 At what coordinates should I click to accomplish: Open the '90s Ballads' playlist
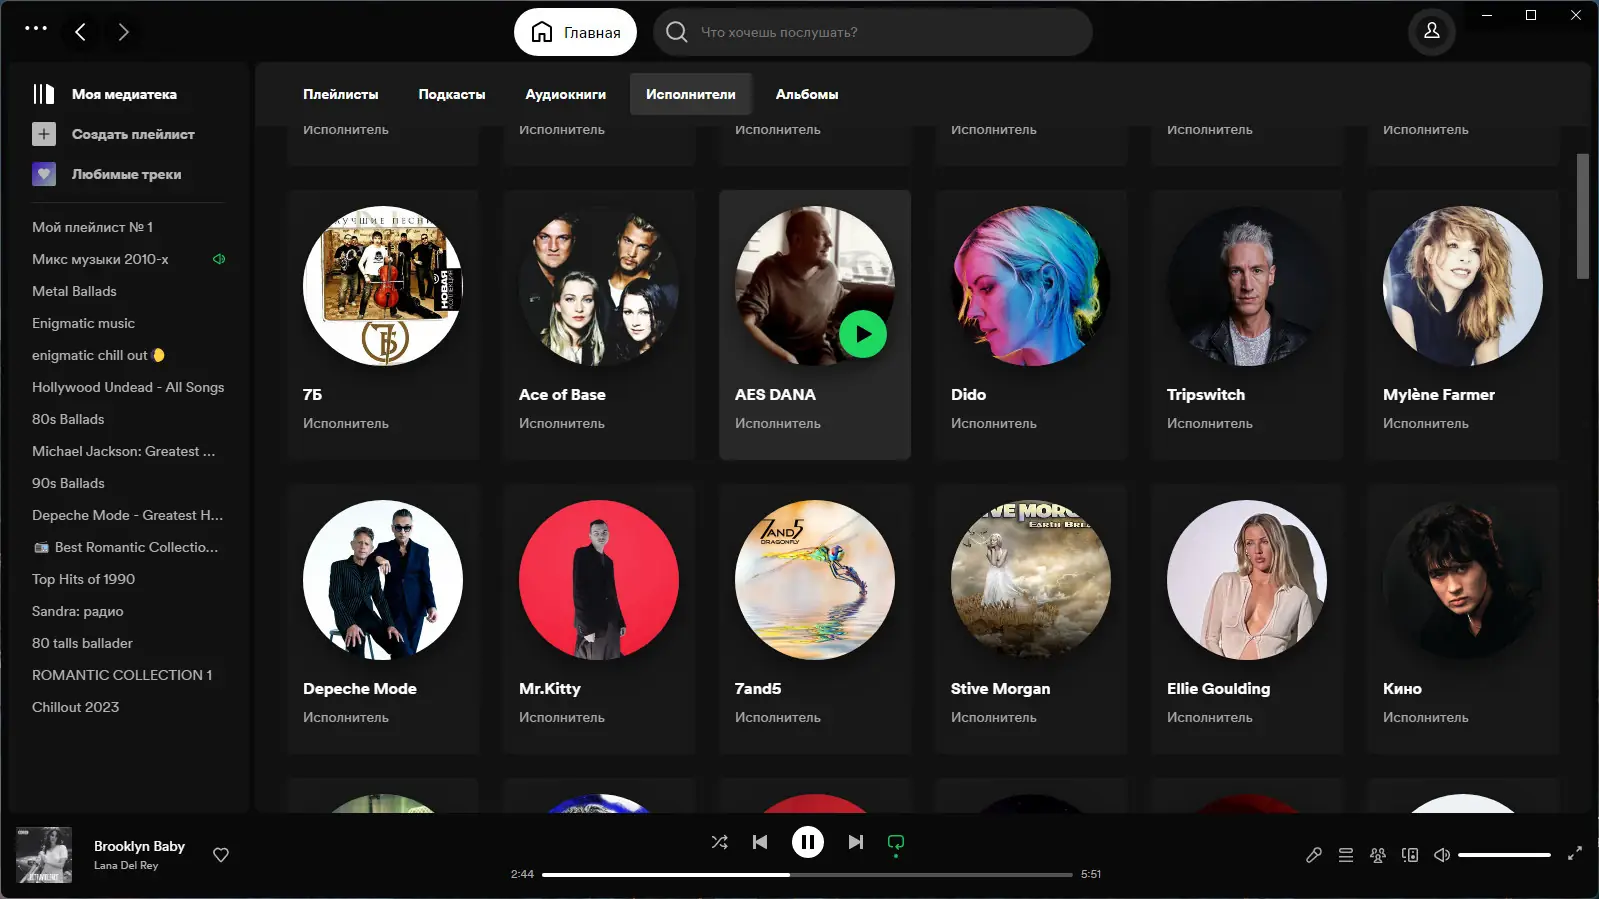[x=68, y=483]
